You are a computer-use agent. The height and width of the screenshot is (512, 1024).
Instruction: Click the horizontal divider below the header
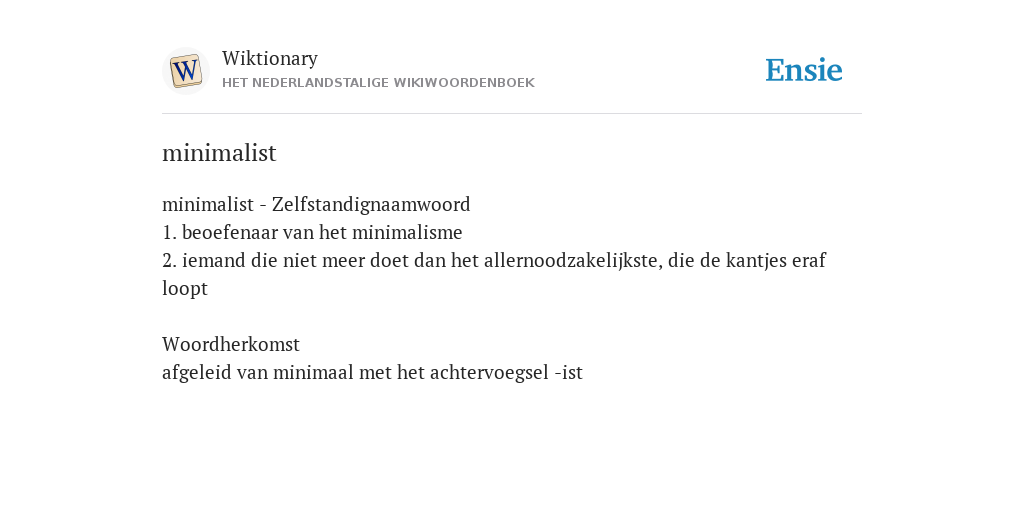tap(512, 114)
